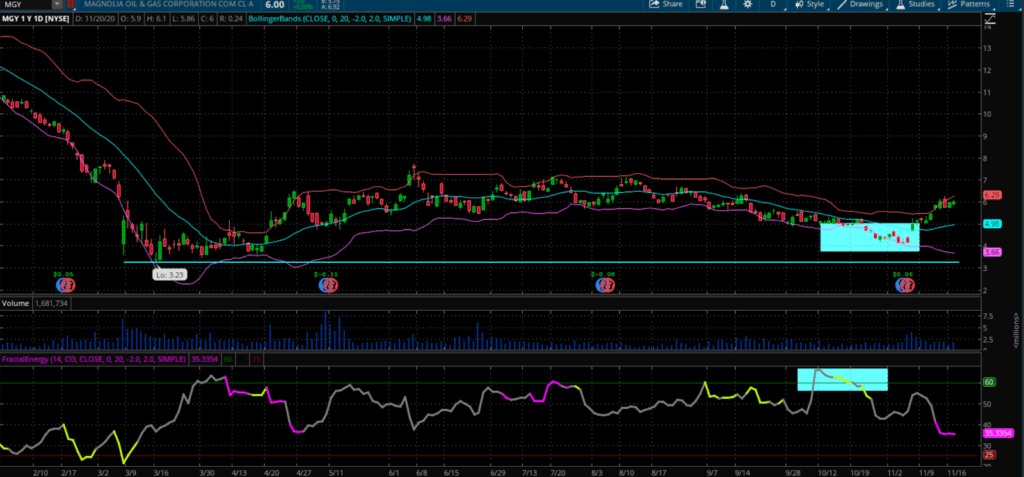Click the 3.66 lower band price label
Screen dimensions: 1024x477
[991, 252]
